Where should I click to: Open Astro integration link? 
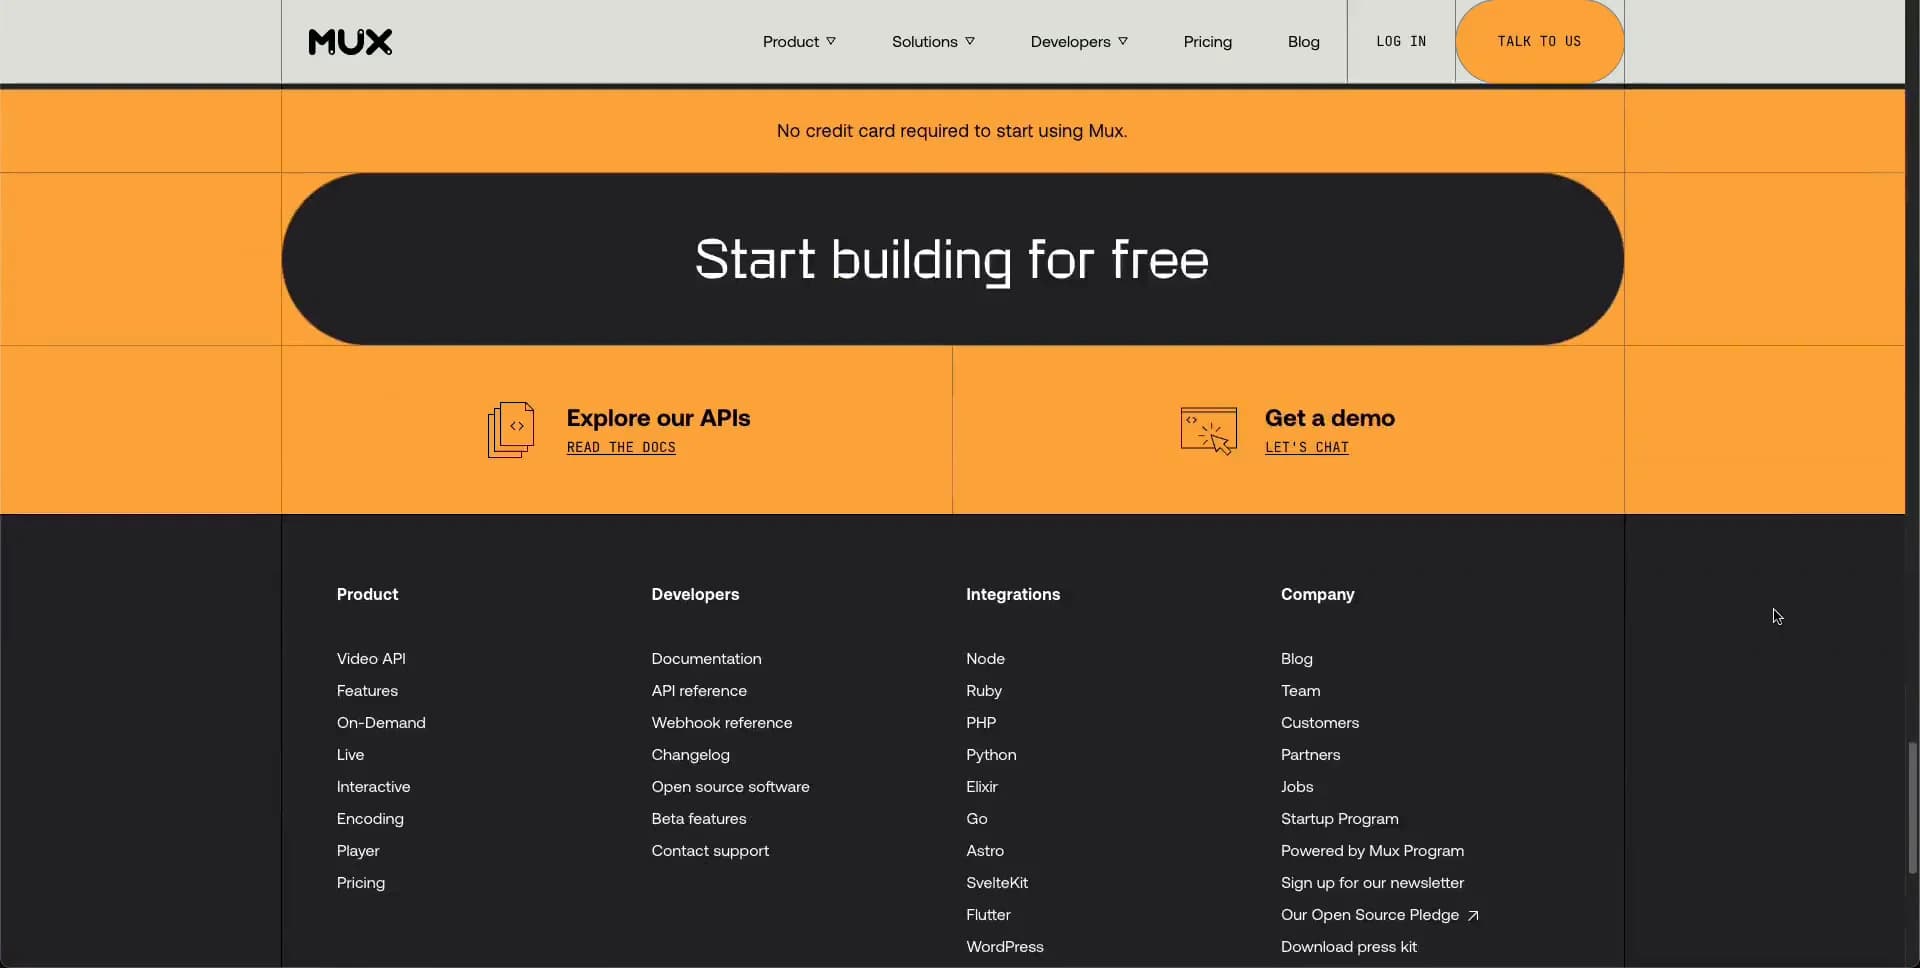(985, 851)
